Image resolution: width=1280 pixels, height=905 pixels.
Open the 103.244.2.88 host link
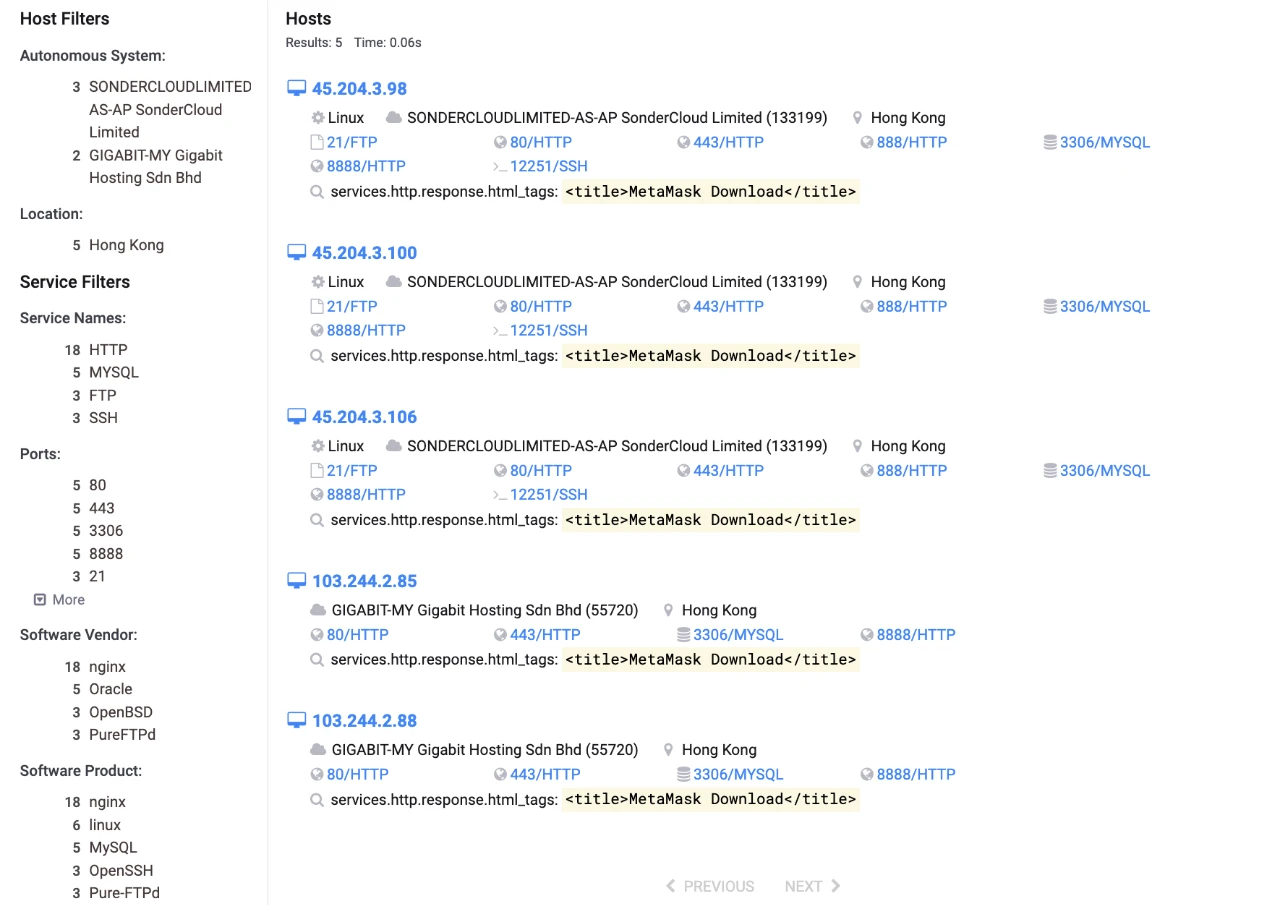click(364, 721)
